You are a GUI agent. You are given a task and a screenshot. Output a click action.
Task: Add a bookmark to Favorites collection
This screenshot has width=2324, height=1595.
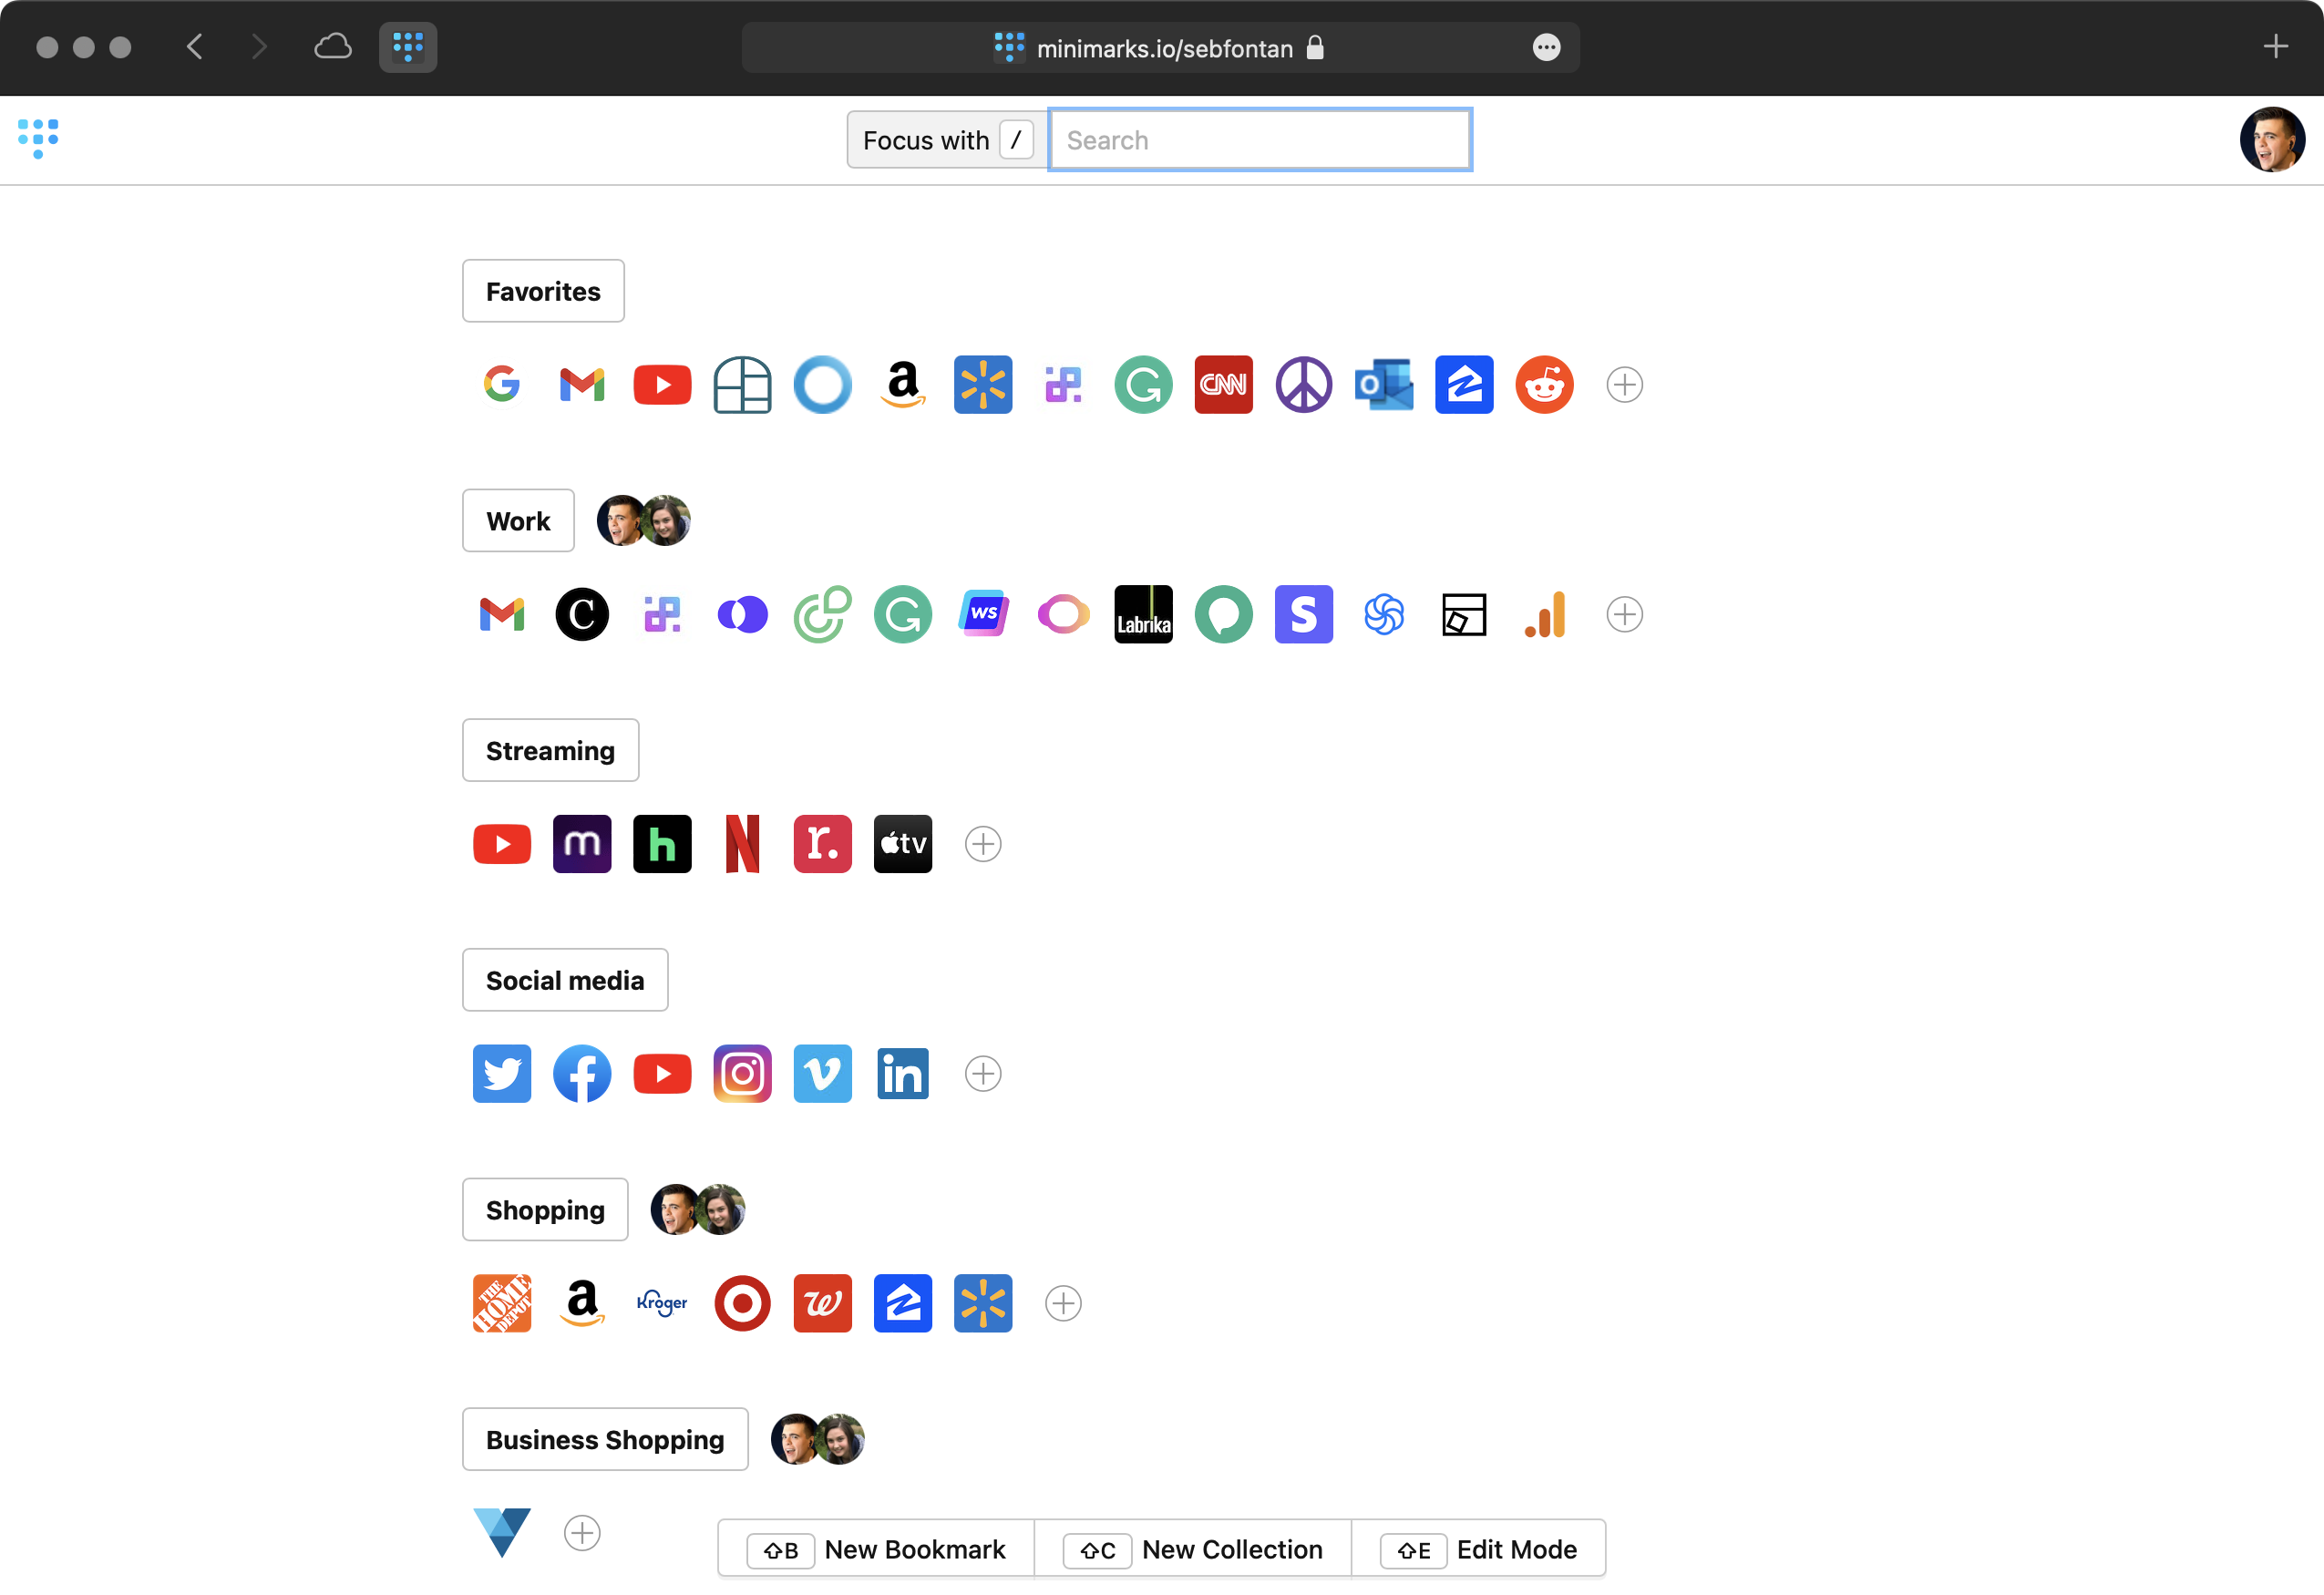pos(1625,385)
